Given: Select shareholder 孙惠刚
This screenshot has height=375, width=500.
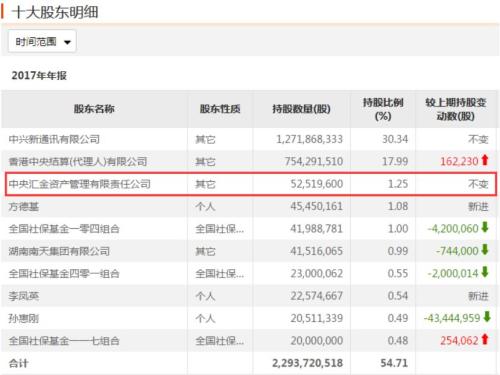Looking at the screenshot, I should pos(24,318).
